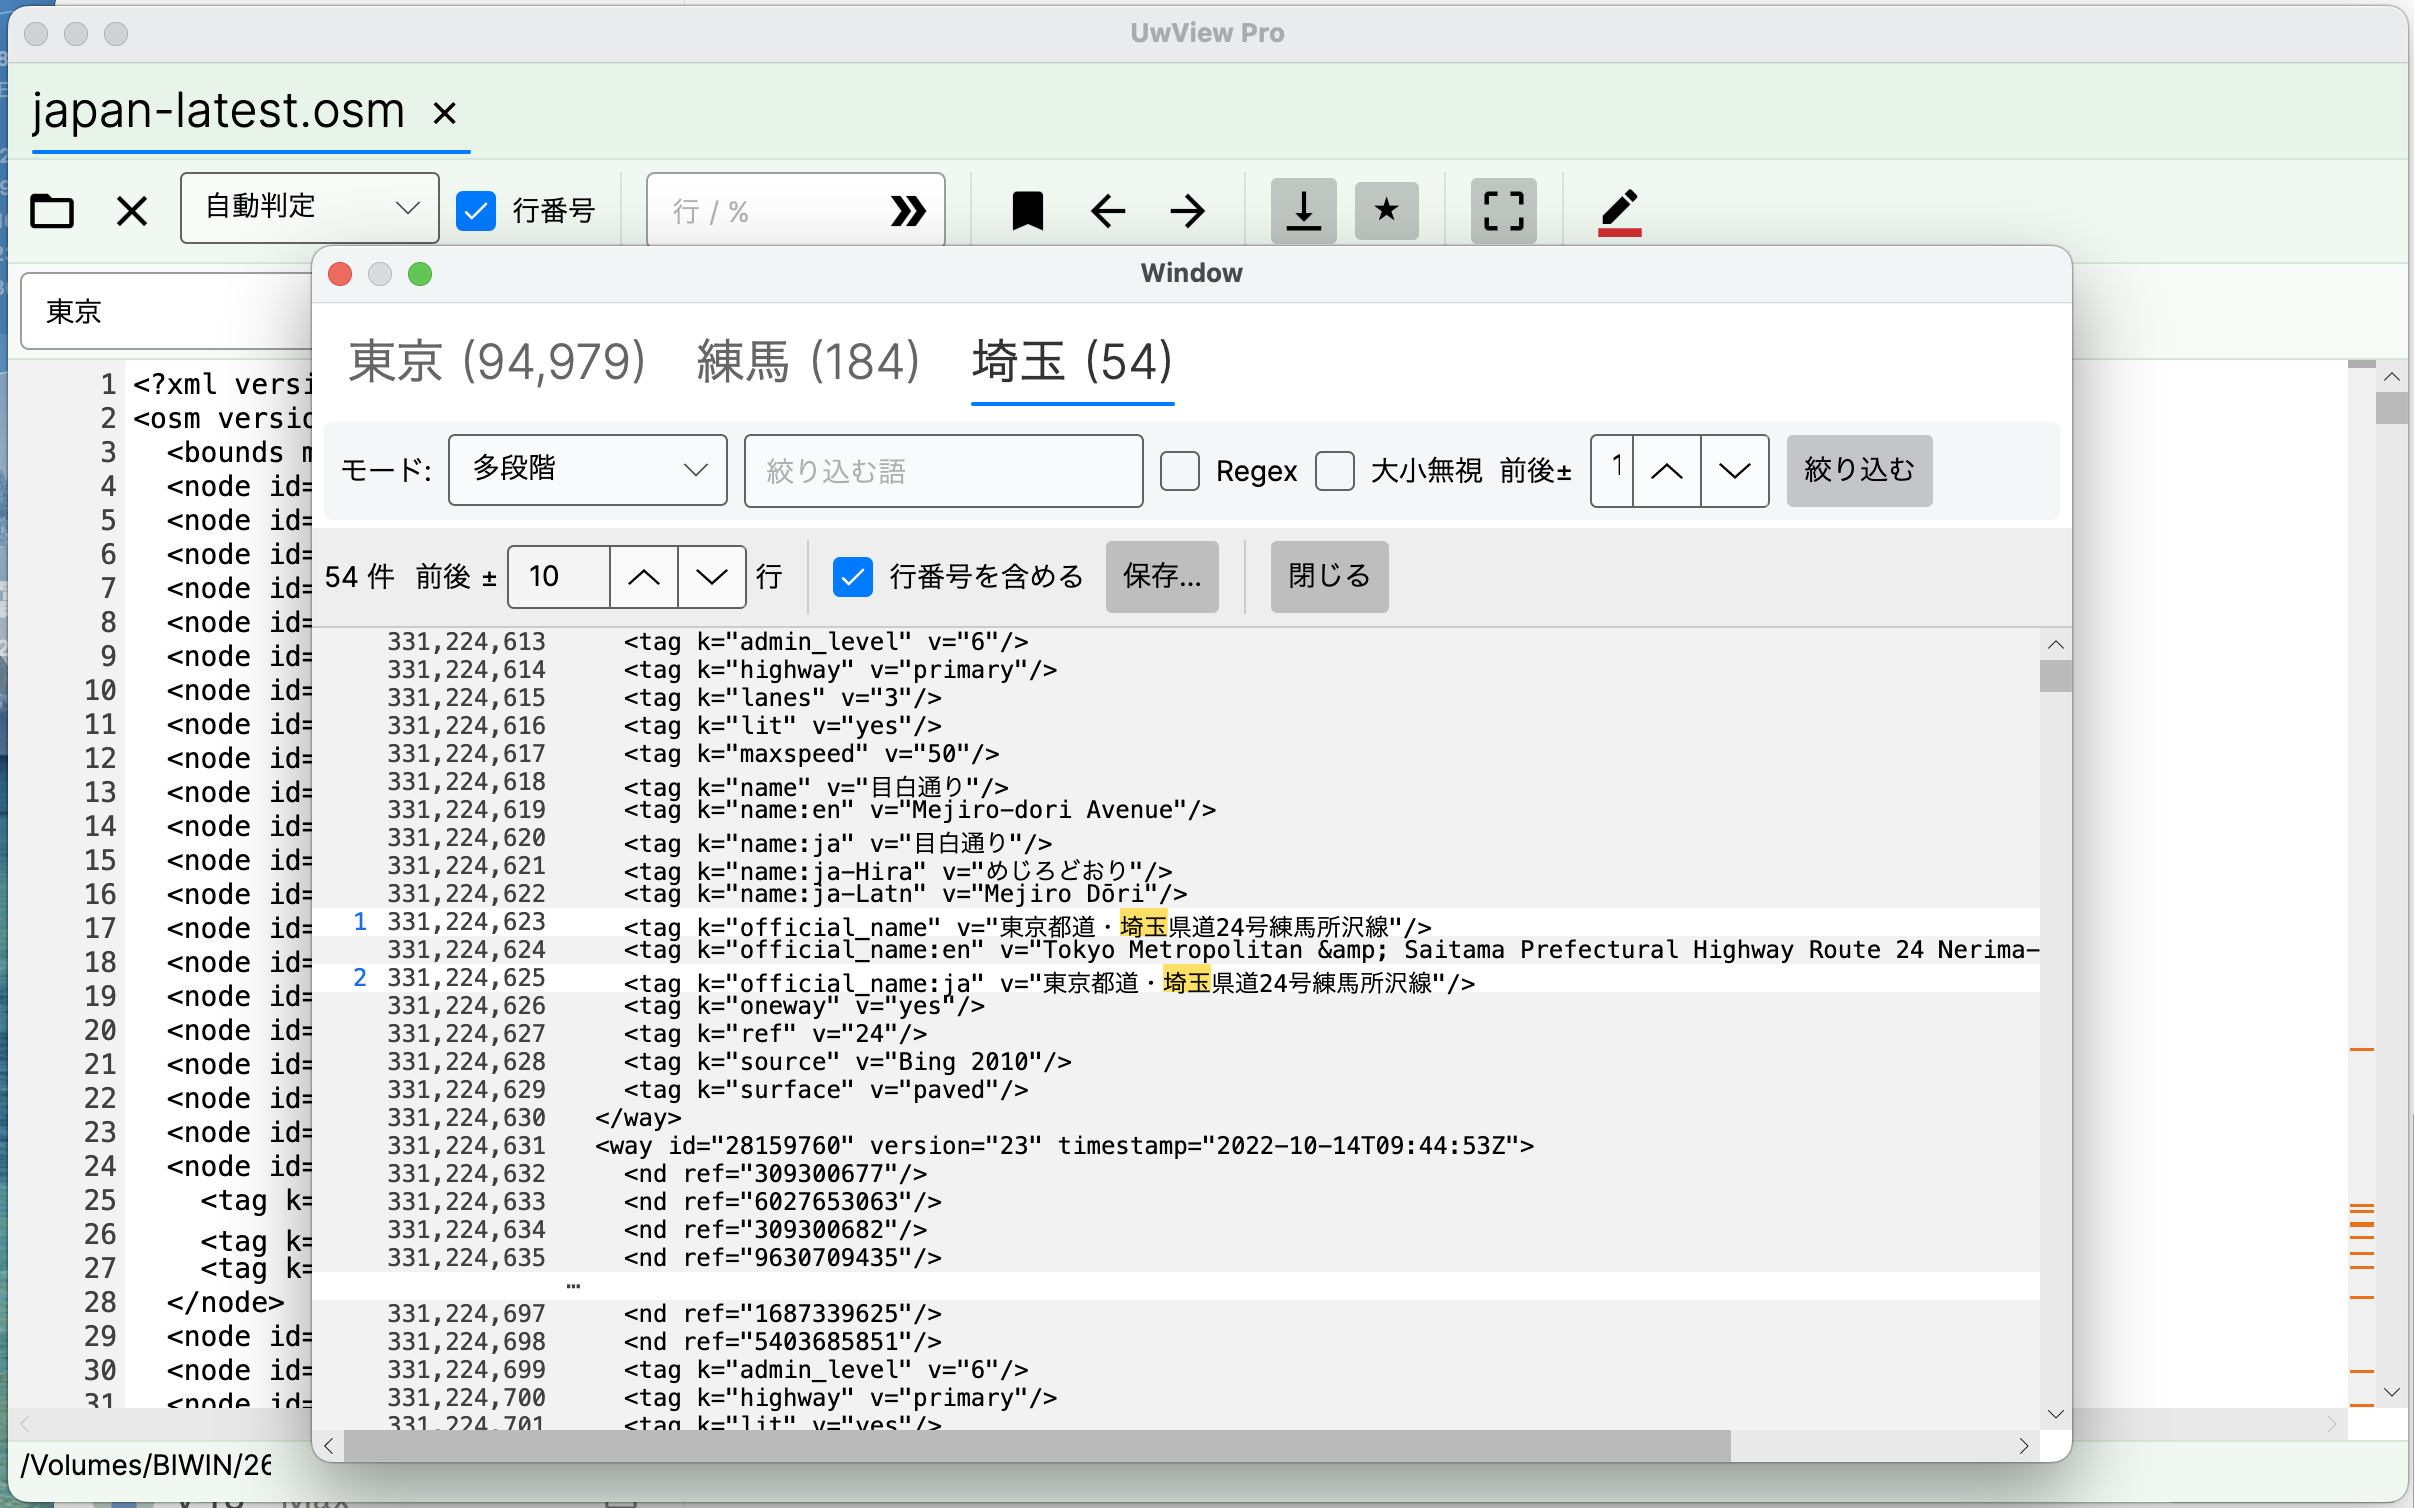Add a bookmark with the bookmark icon
This screenshot has width=2414, height=1508.
(x=1027, y=211)
